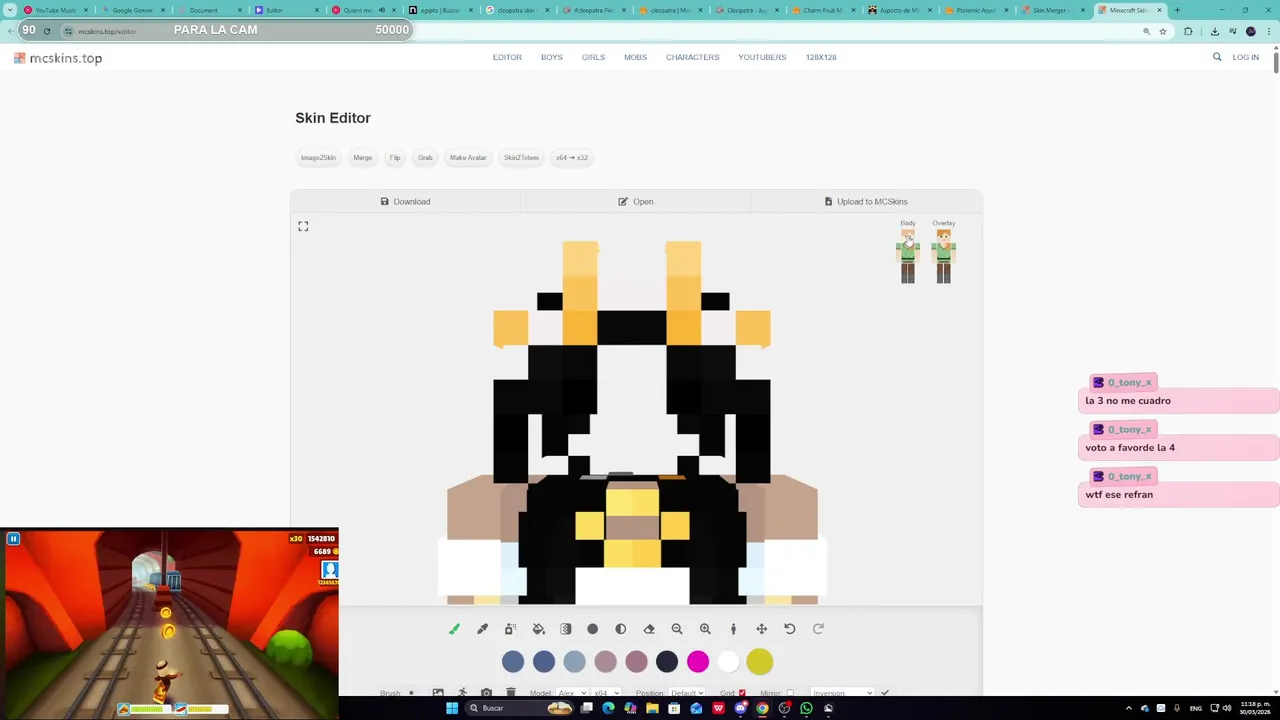Switch to the Google Gemini browser tab
This screenshot has width=1280, height=720.
point(132,10)
